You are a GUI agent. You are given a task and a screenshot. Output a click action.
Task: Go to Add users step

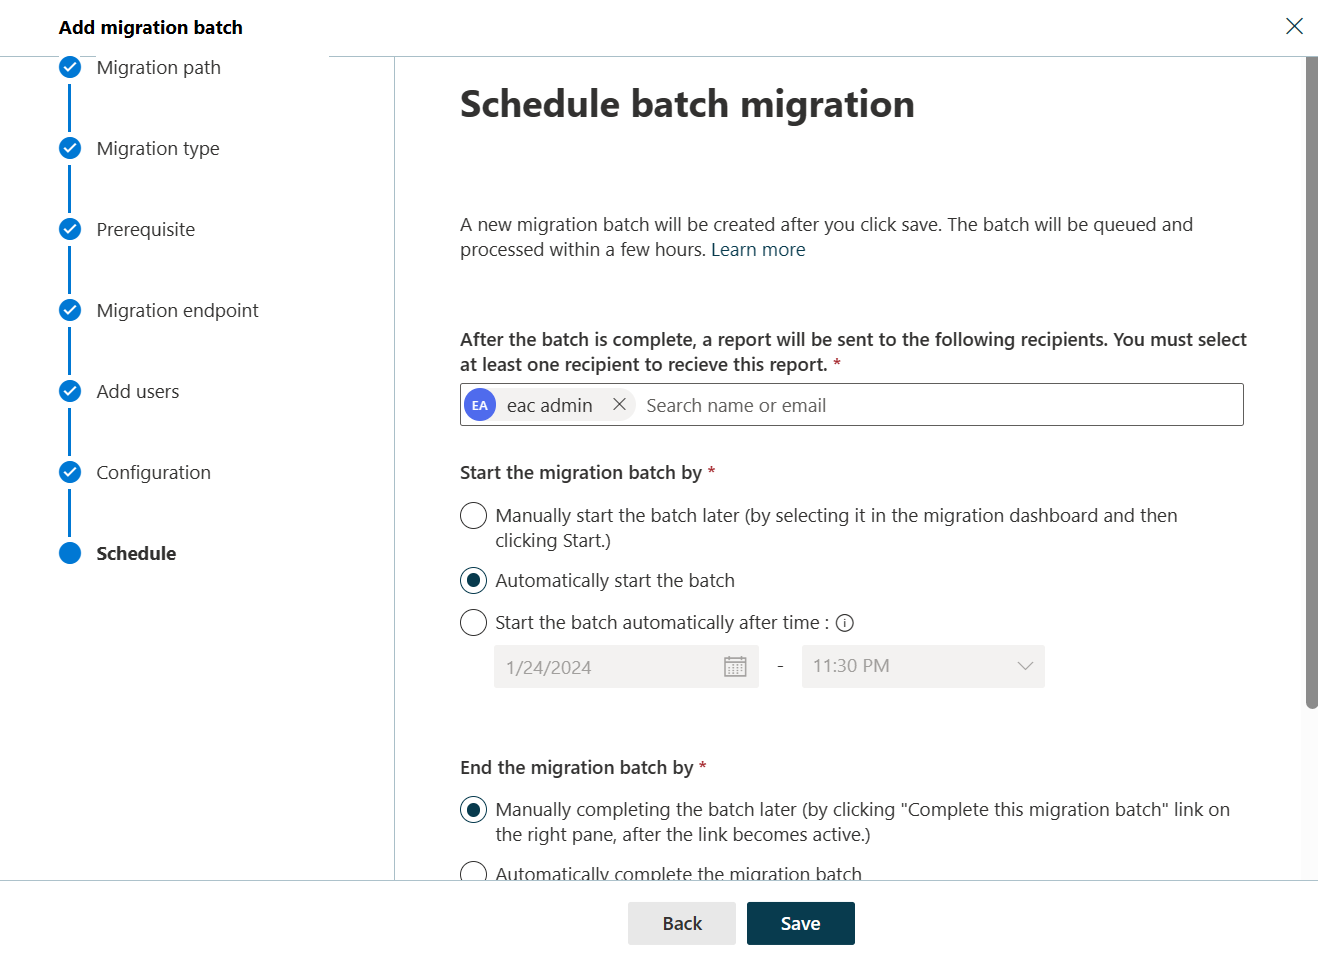[x=138, y=391]
